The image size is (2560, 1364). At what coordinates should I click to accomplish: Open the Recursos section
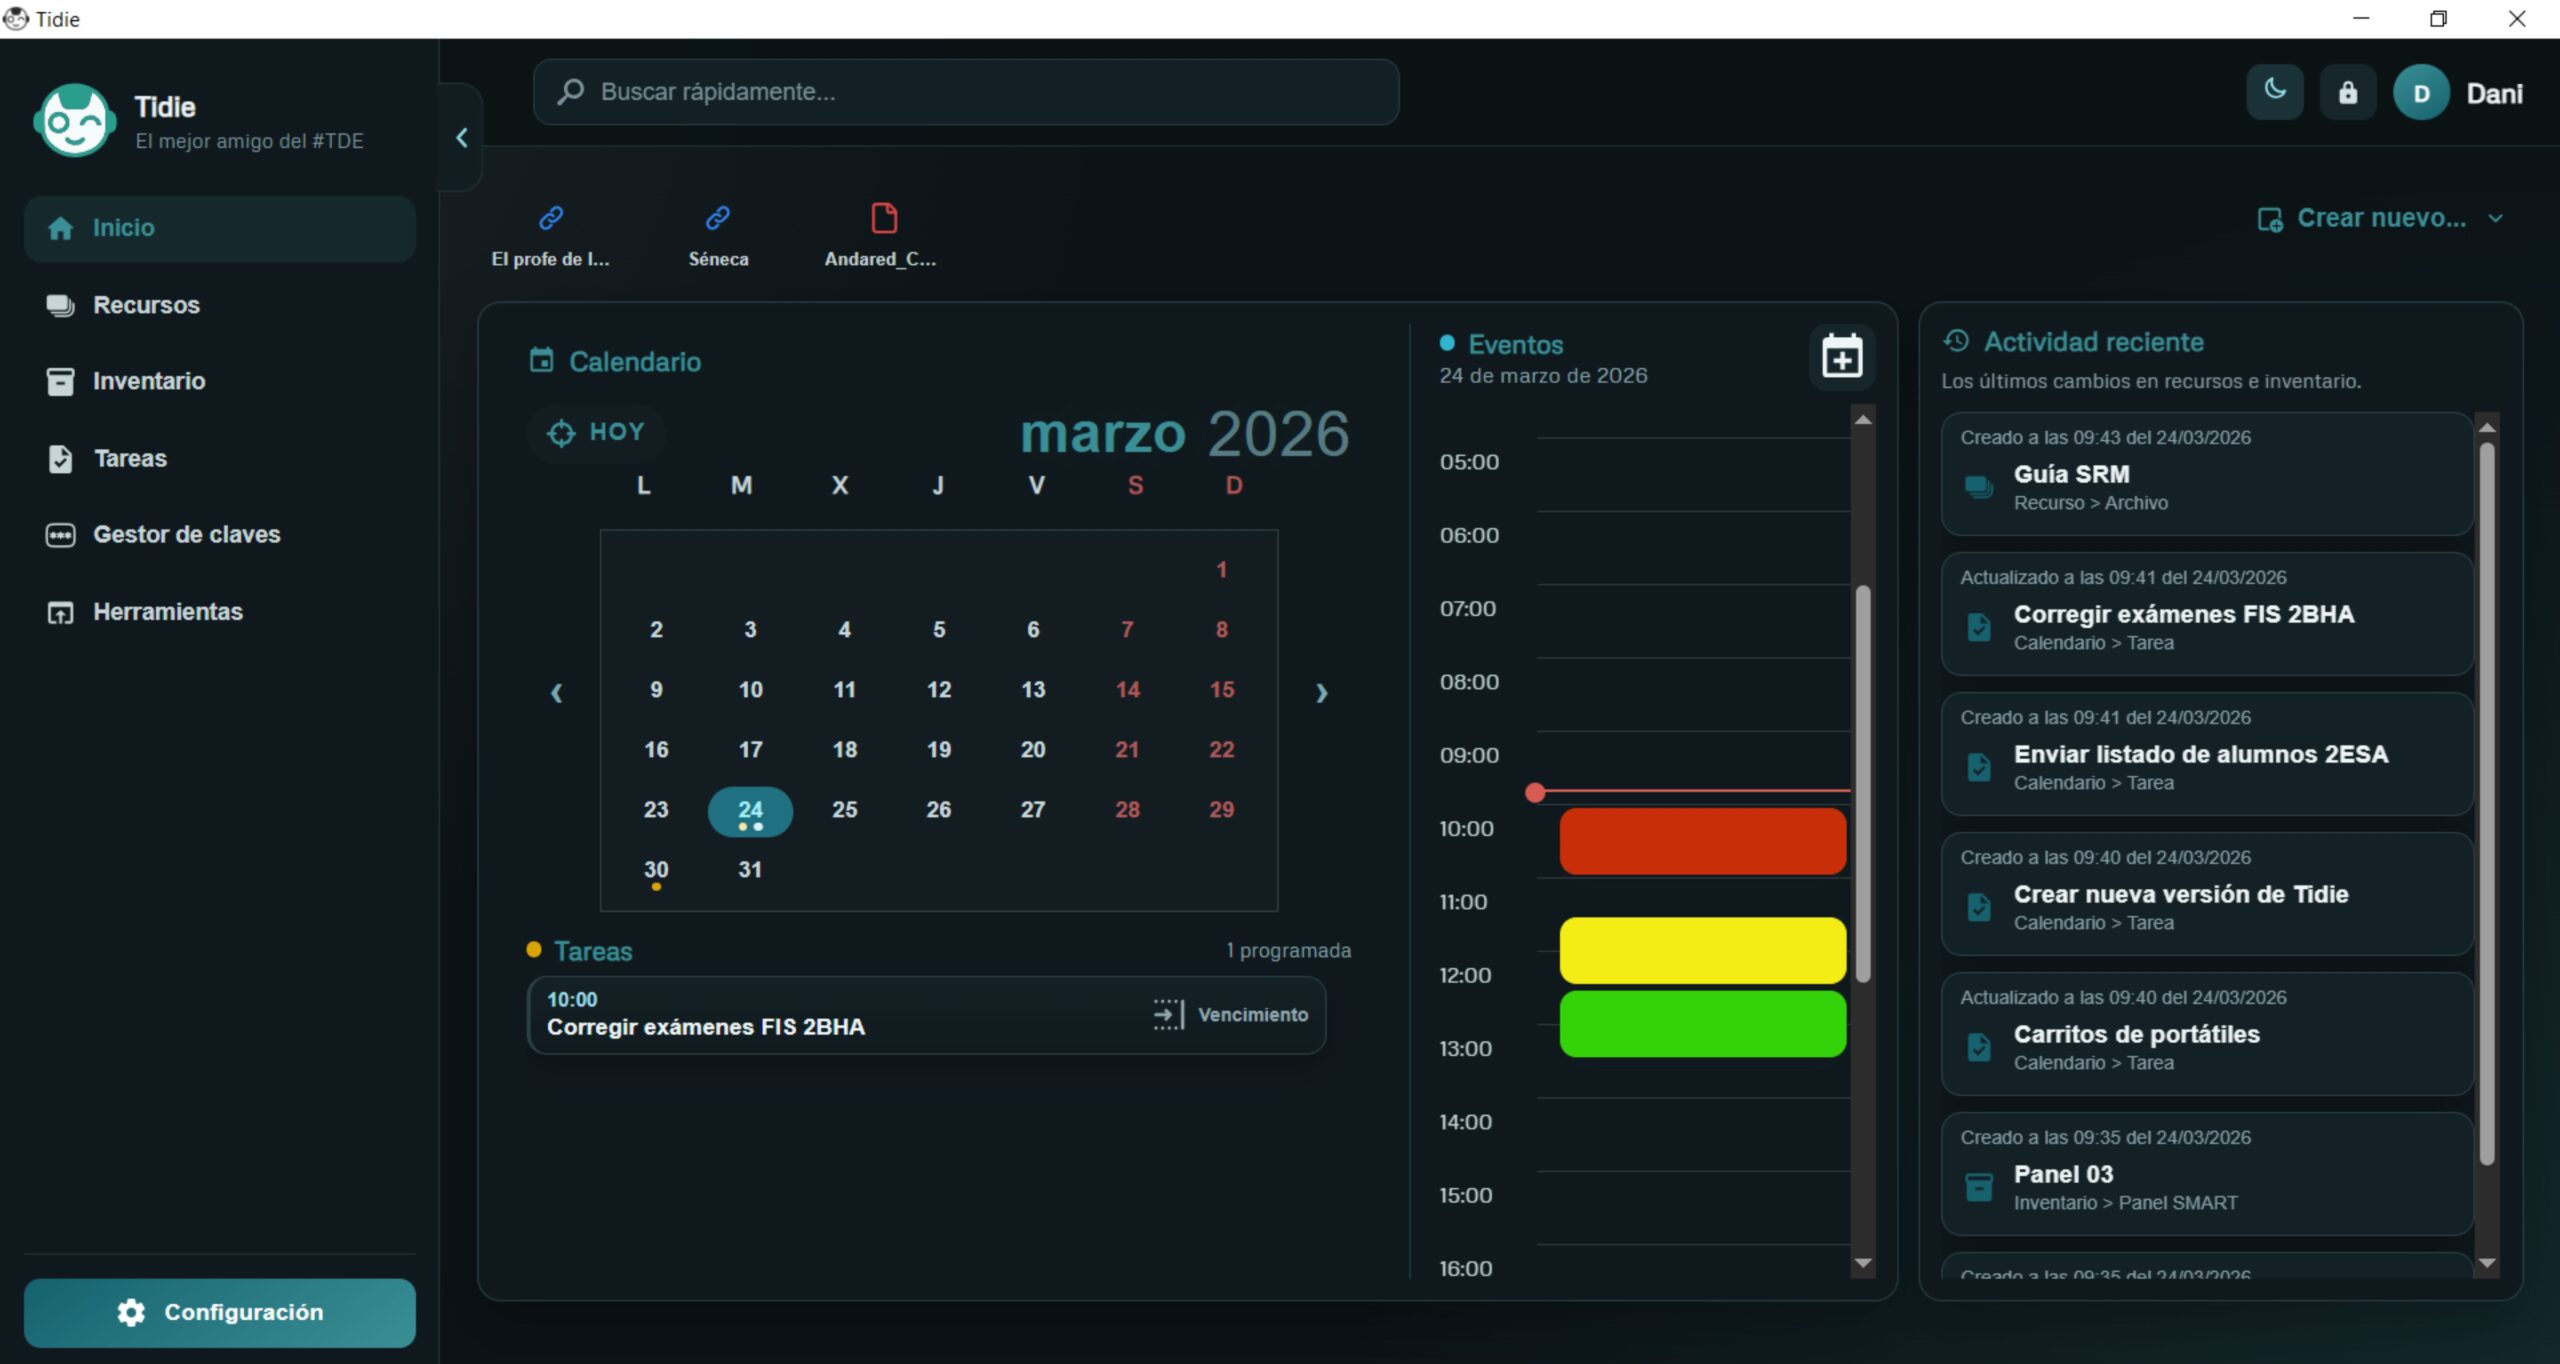pyautogui.click(x=146, y=305)
